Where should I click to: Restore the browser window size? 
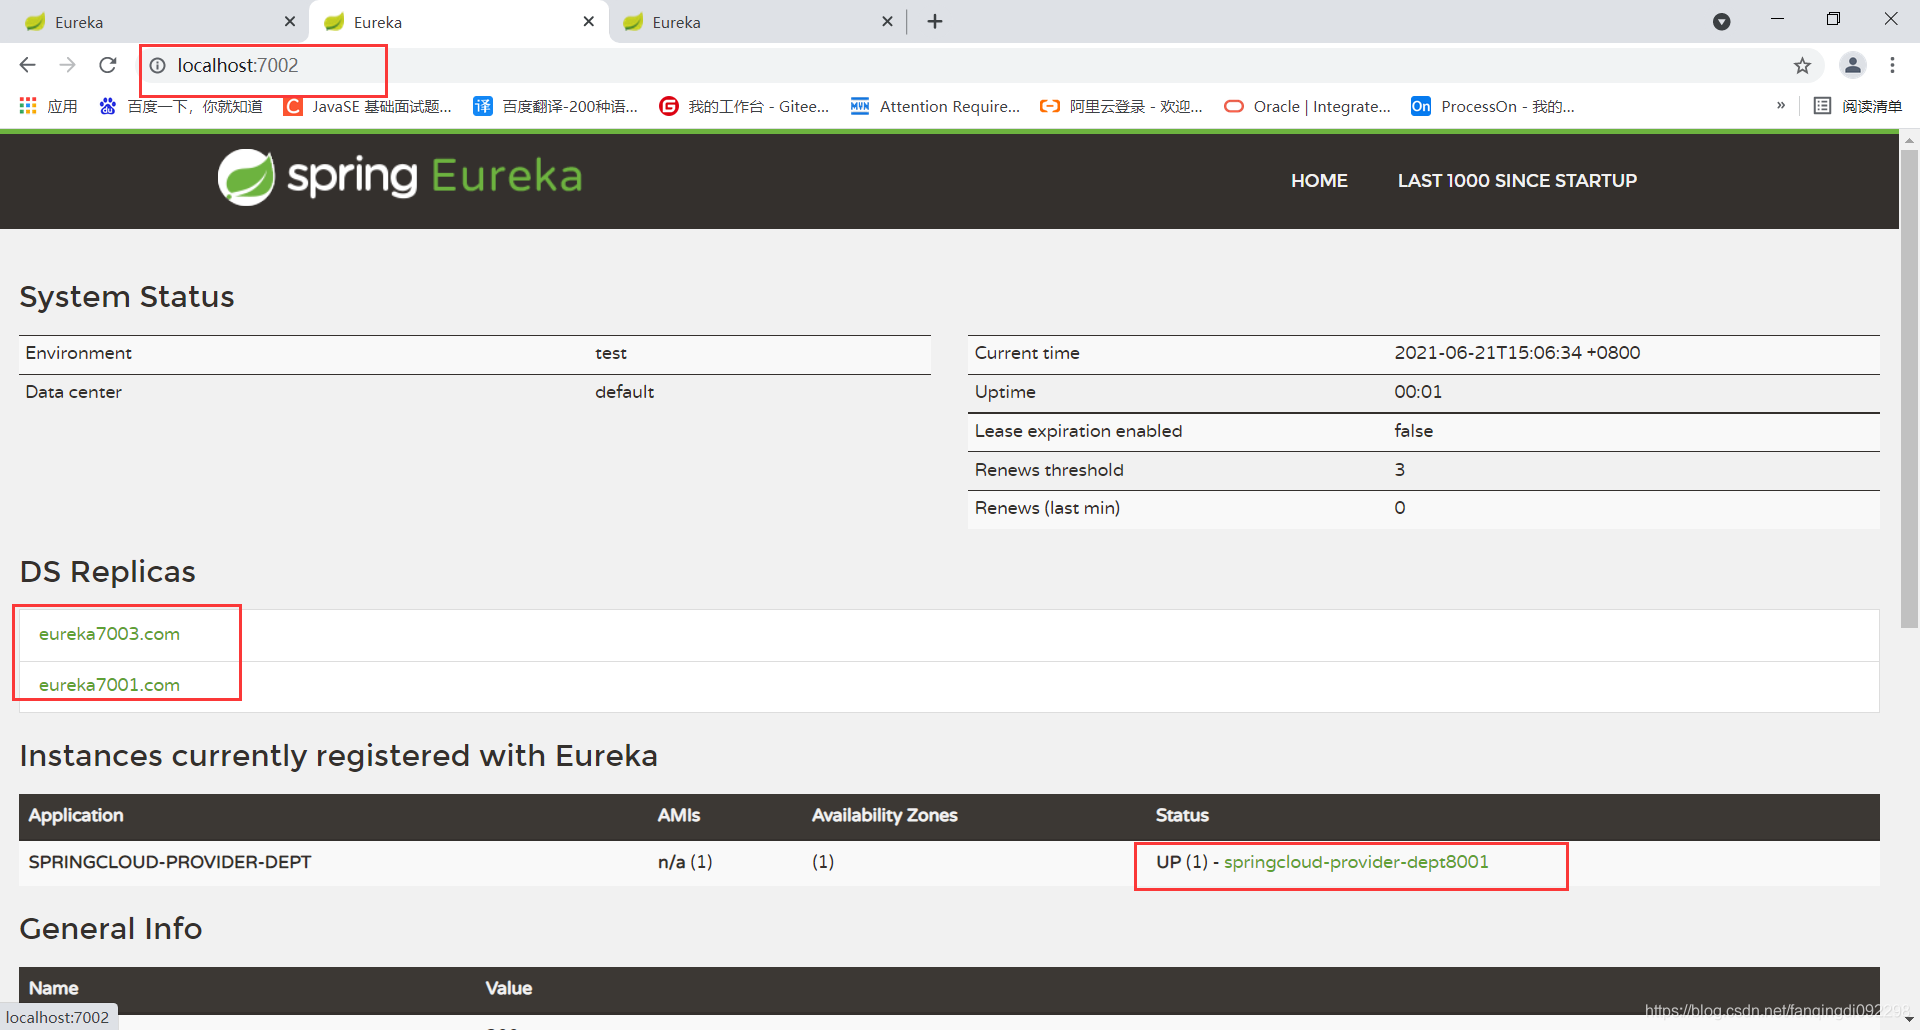[1833, 19]
